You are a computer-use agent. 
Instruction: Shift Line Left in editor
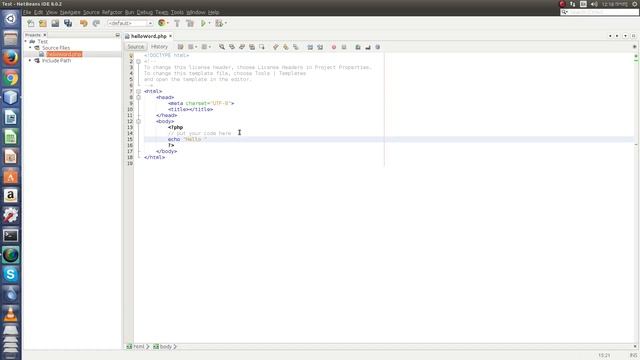(x=310, y=47)
